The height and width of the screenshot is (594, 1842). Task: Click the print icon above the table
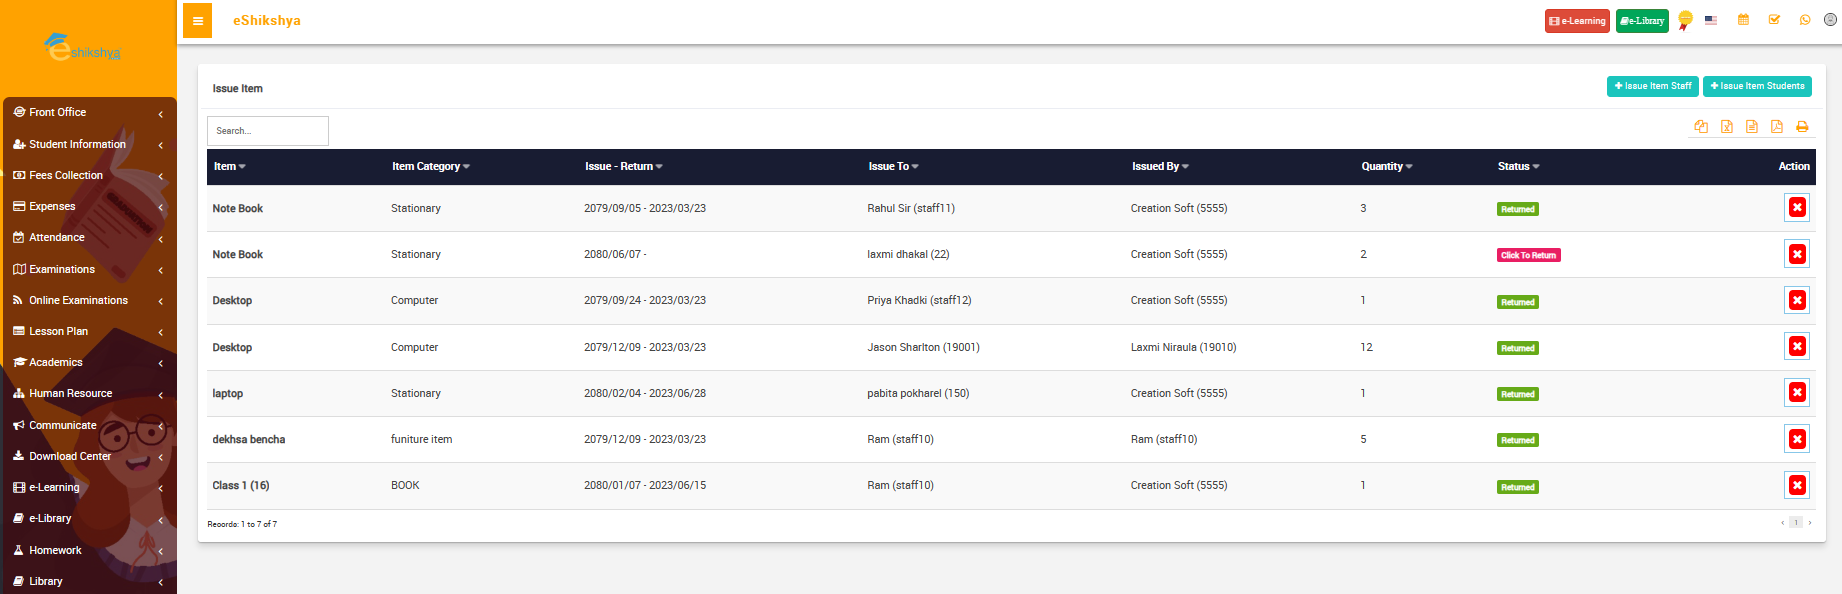click(1802, 127)
